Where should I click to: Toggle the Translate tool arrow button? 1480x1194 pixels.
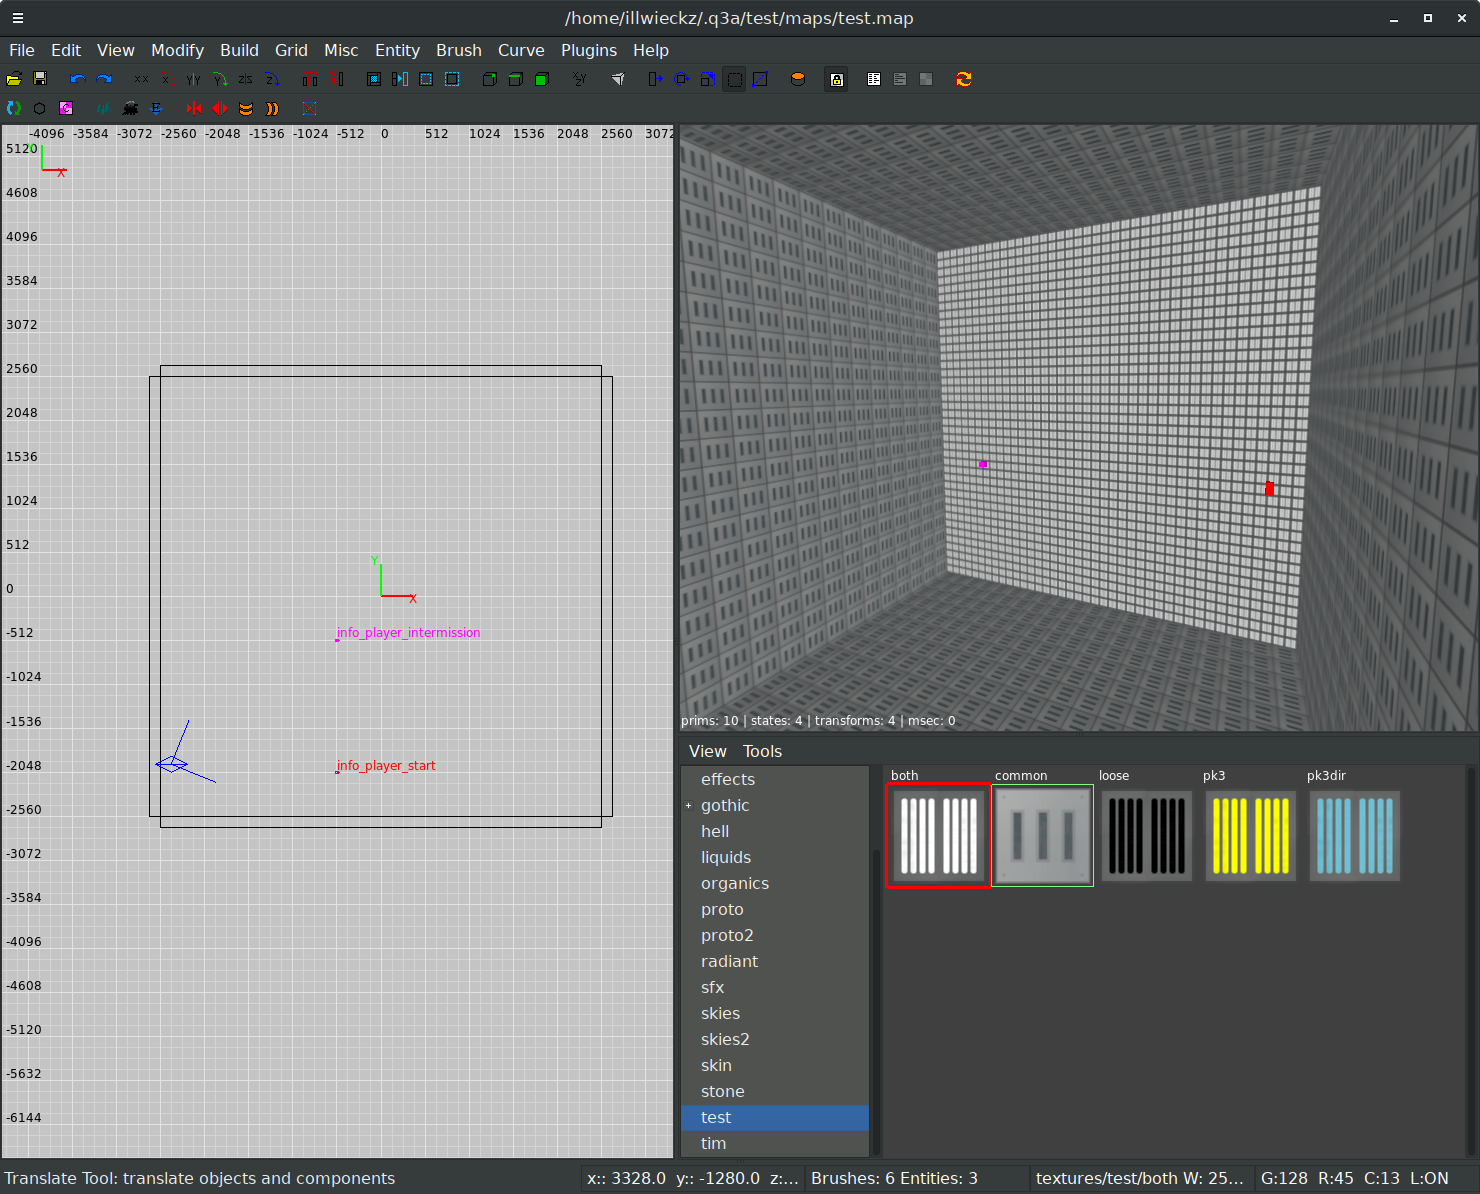coord(655,79)
